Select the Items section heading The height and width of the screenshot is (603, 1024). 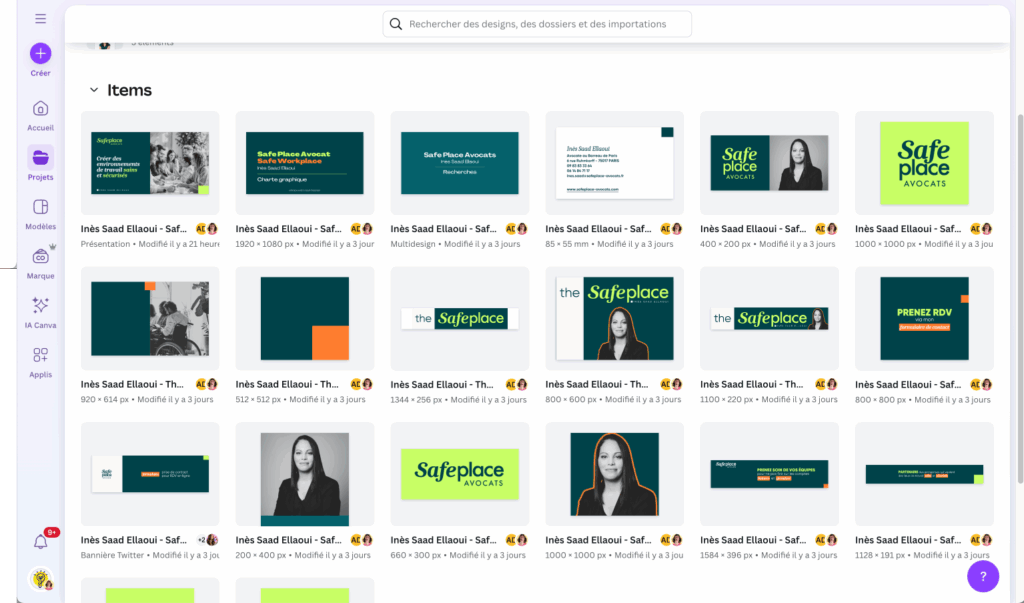click(x=129, y=90)
